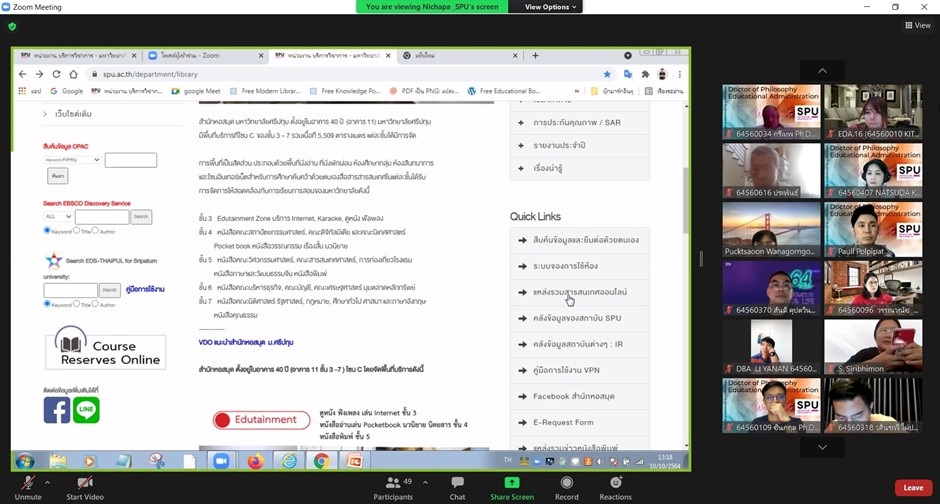This screenshot has width=940, height=504.
Task: Open the E-Request Form quick link
Action: pyautogui.click(x=579, y=422)
